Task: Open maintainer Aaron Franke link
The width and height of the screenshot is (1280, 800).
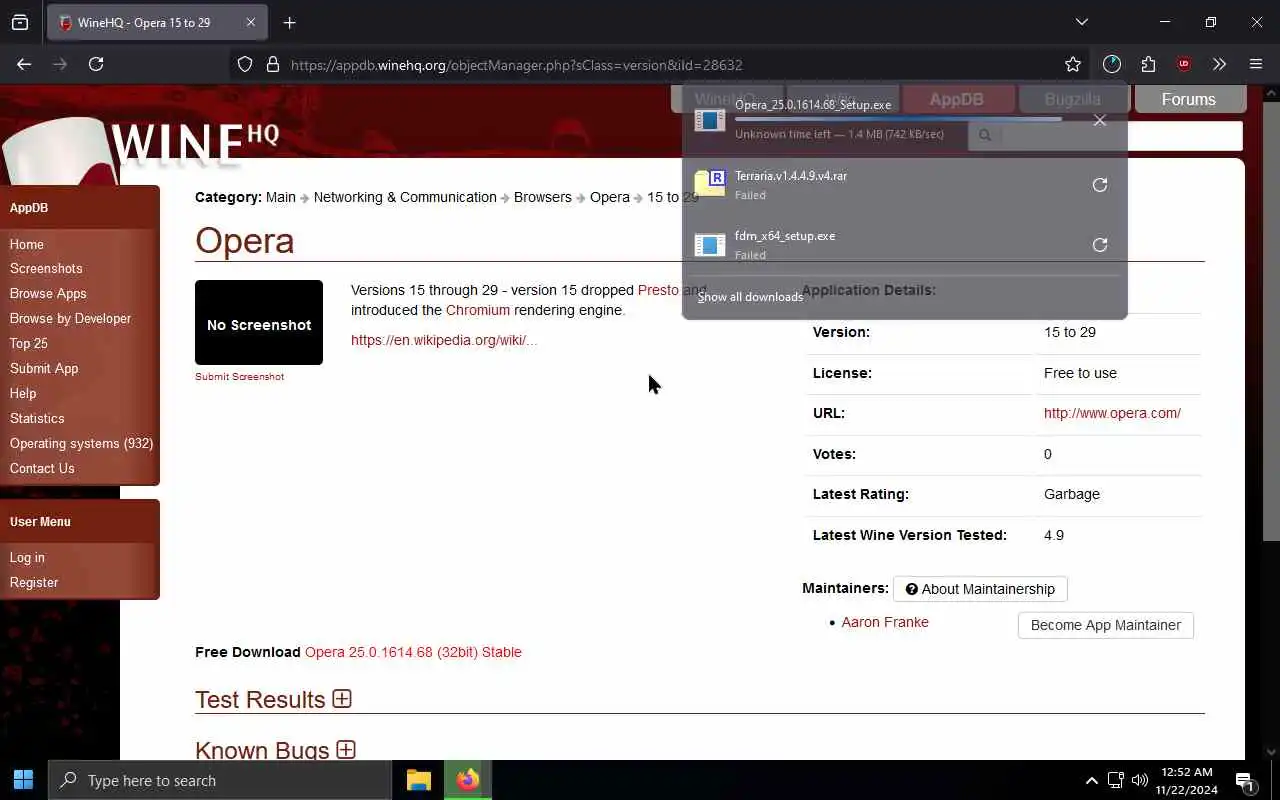Action: [885, 622]
